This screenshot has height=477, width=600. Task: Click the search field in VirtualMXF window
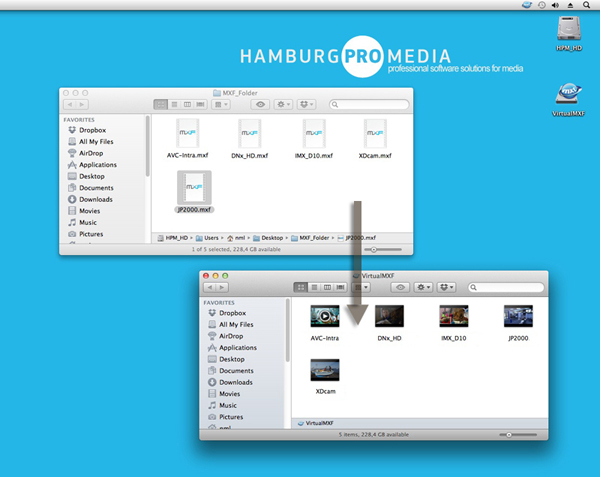tap(506, 287)
